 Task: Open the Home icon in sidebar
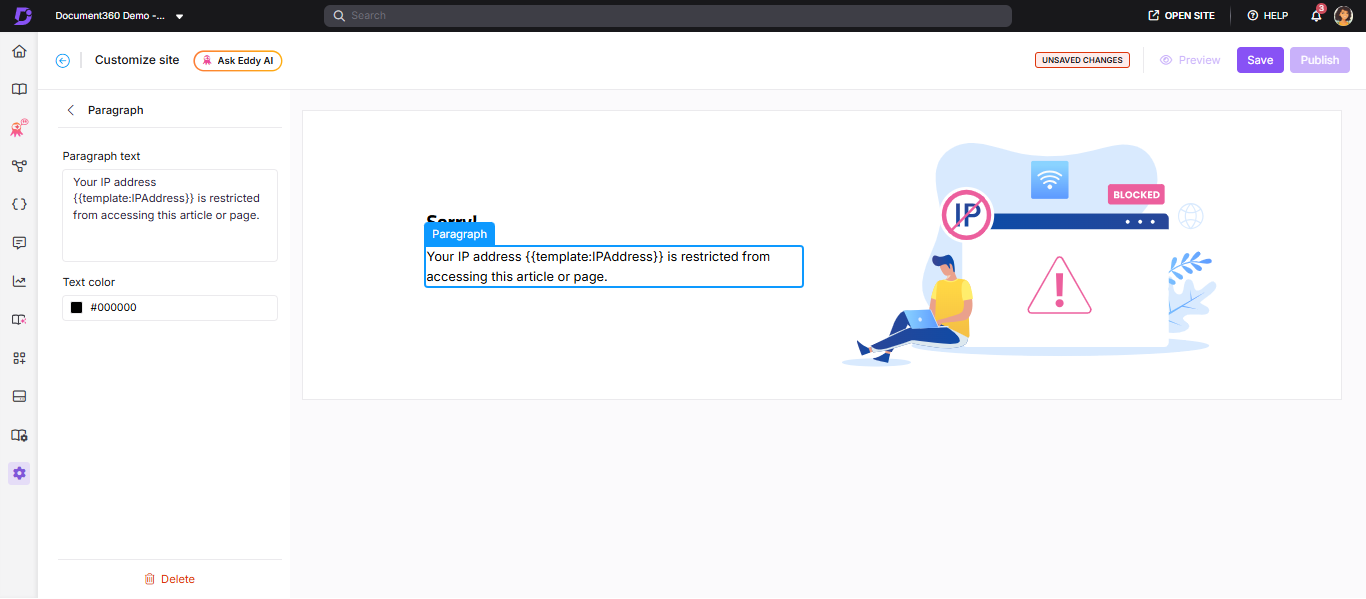pos(19,51)
